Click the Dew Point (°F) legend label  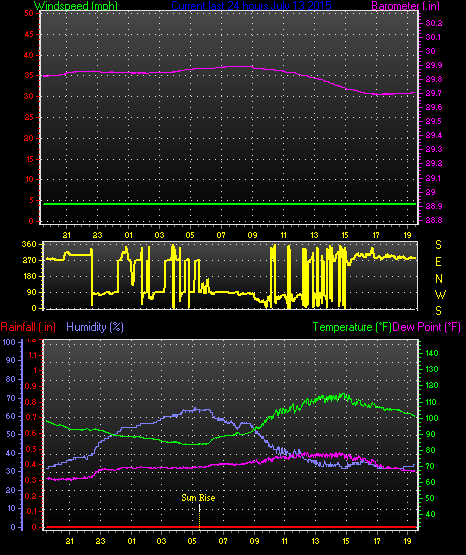tap(426, 327)
